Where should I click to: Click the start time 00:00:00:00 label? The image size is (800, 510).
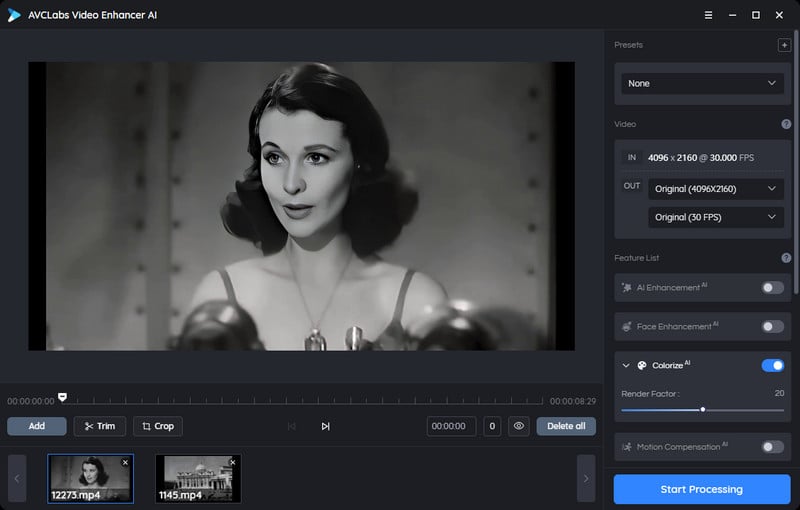tap(31, 401)
